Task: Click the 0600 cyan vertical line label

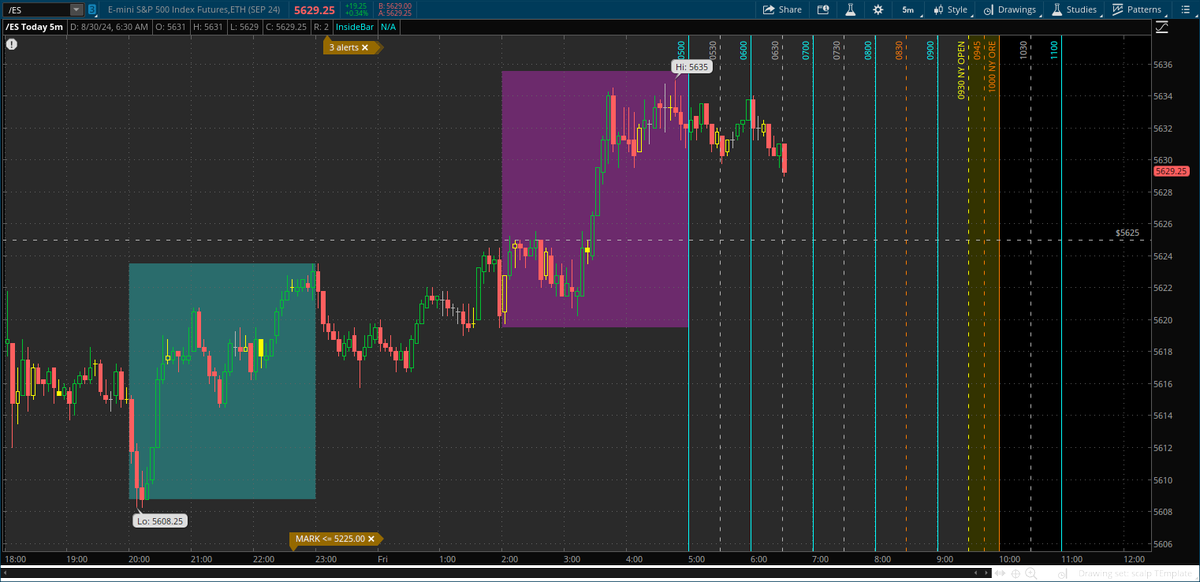Action: pos(744,52)
